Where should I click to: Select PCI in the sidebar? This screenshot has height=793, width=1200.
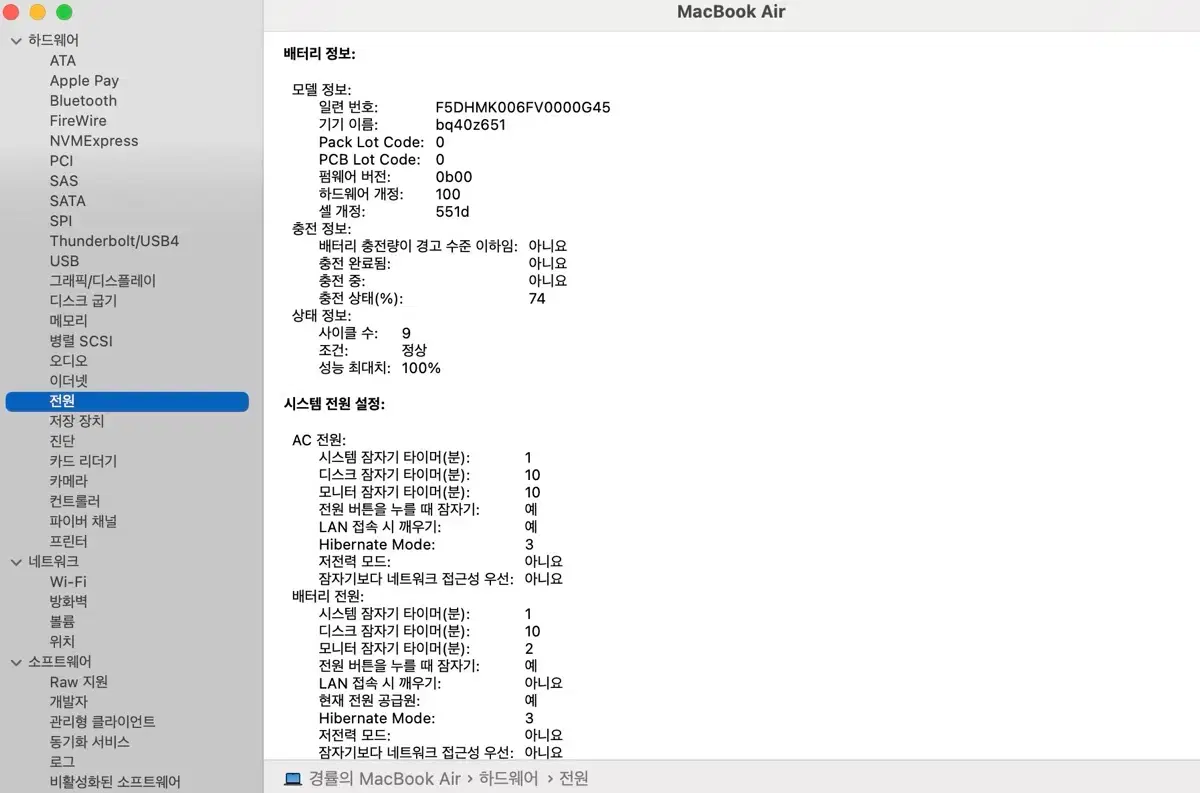coord(61,161)
